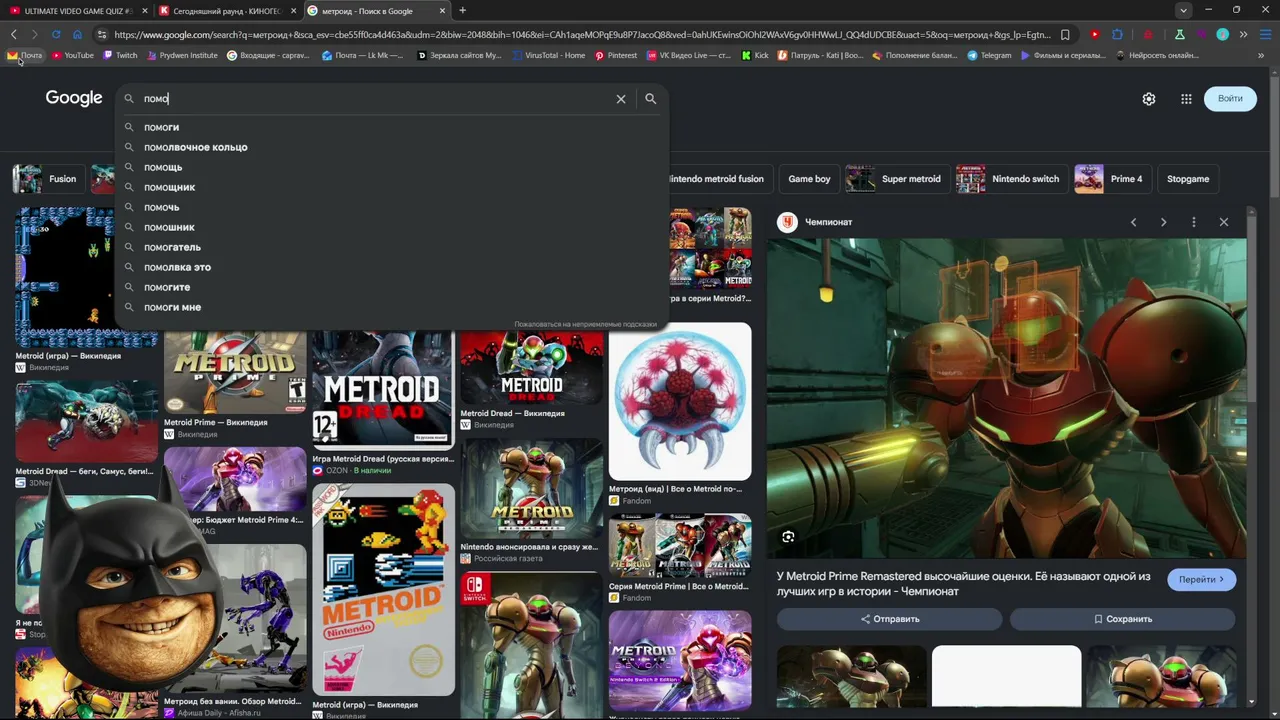Open the Почта bookmark
The width and height of the screenshot is (1280, 720).
click(25, 56)
